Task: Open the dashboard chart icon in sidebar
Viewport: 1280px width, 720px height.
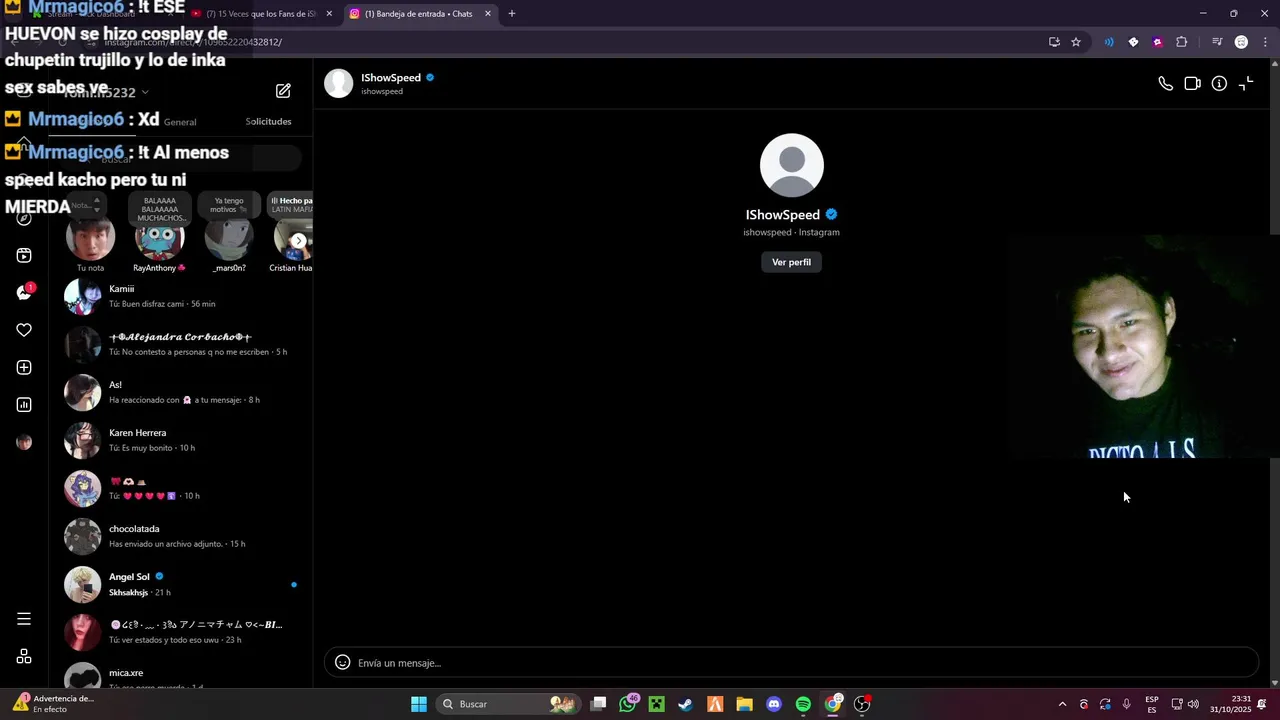Action: coord(24,405)
